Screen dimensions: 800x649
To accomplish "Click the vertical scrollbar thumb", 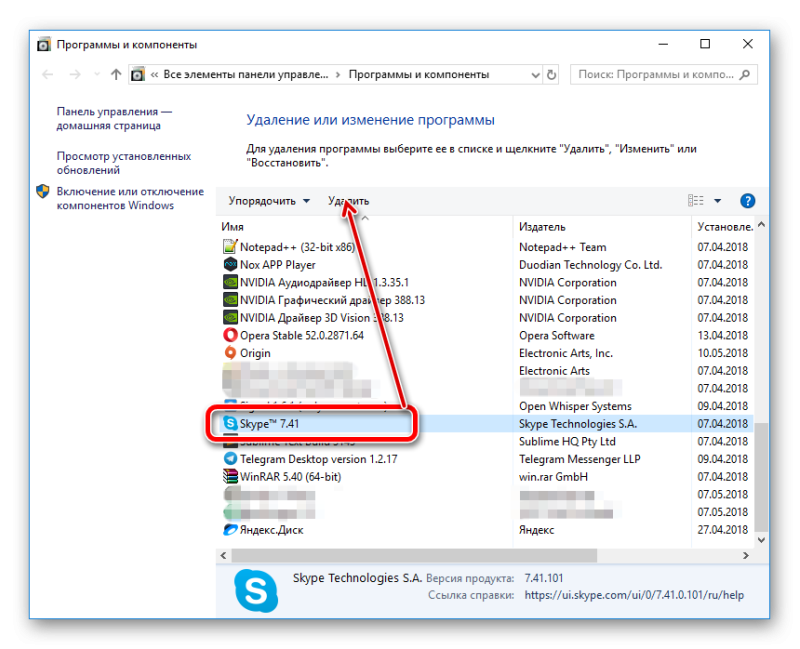I will (x=761, y=476).
